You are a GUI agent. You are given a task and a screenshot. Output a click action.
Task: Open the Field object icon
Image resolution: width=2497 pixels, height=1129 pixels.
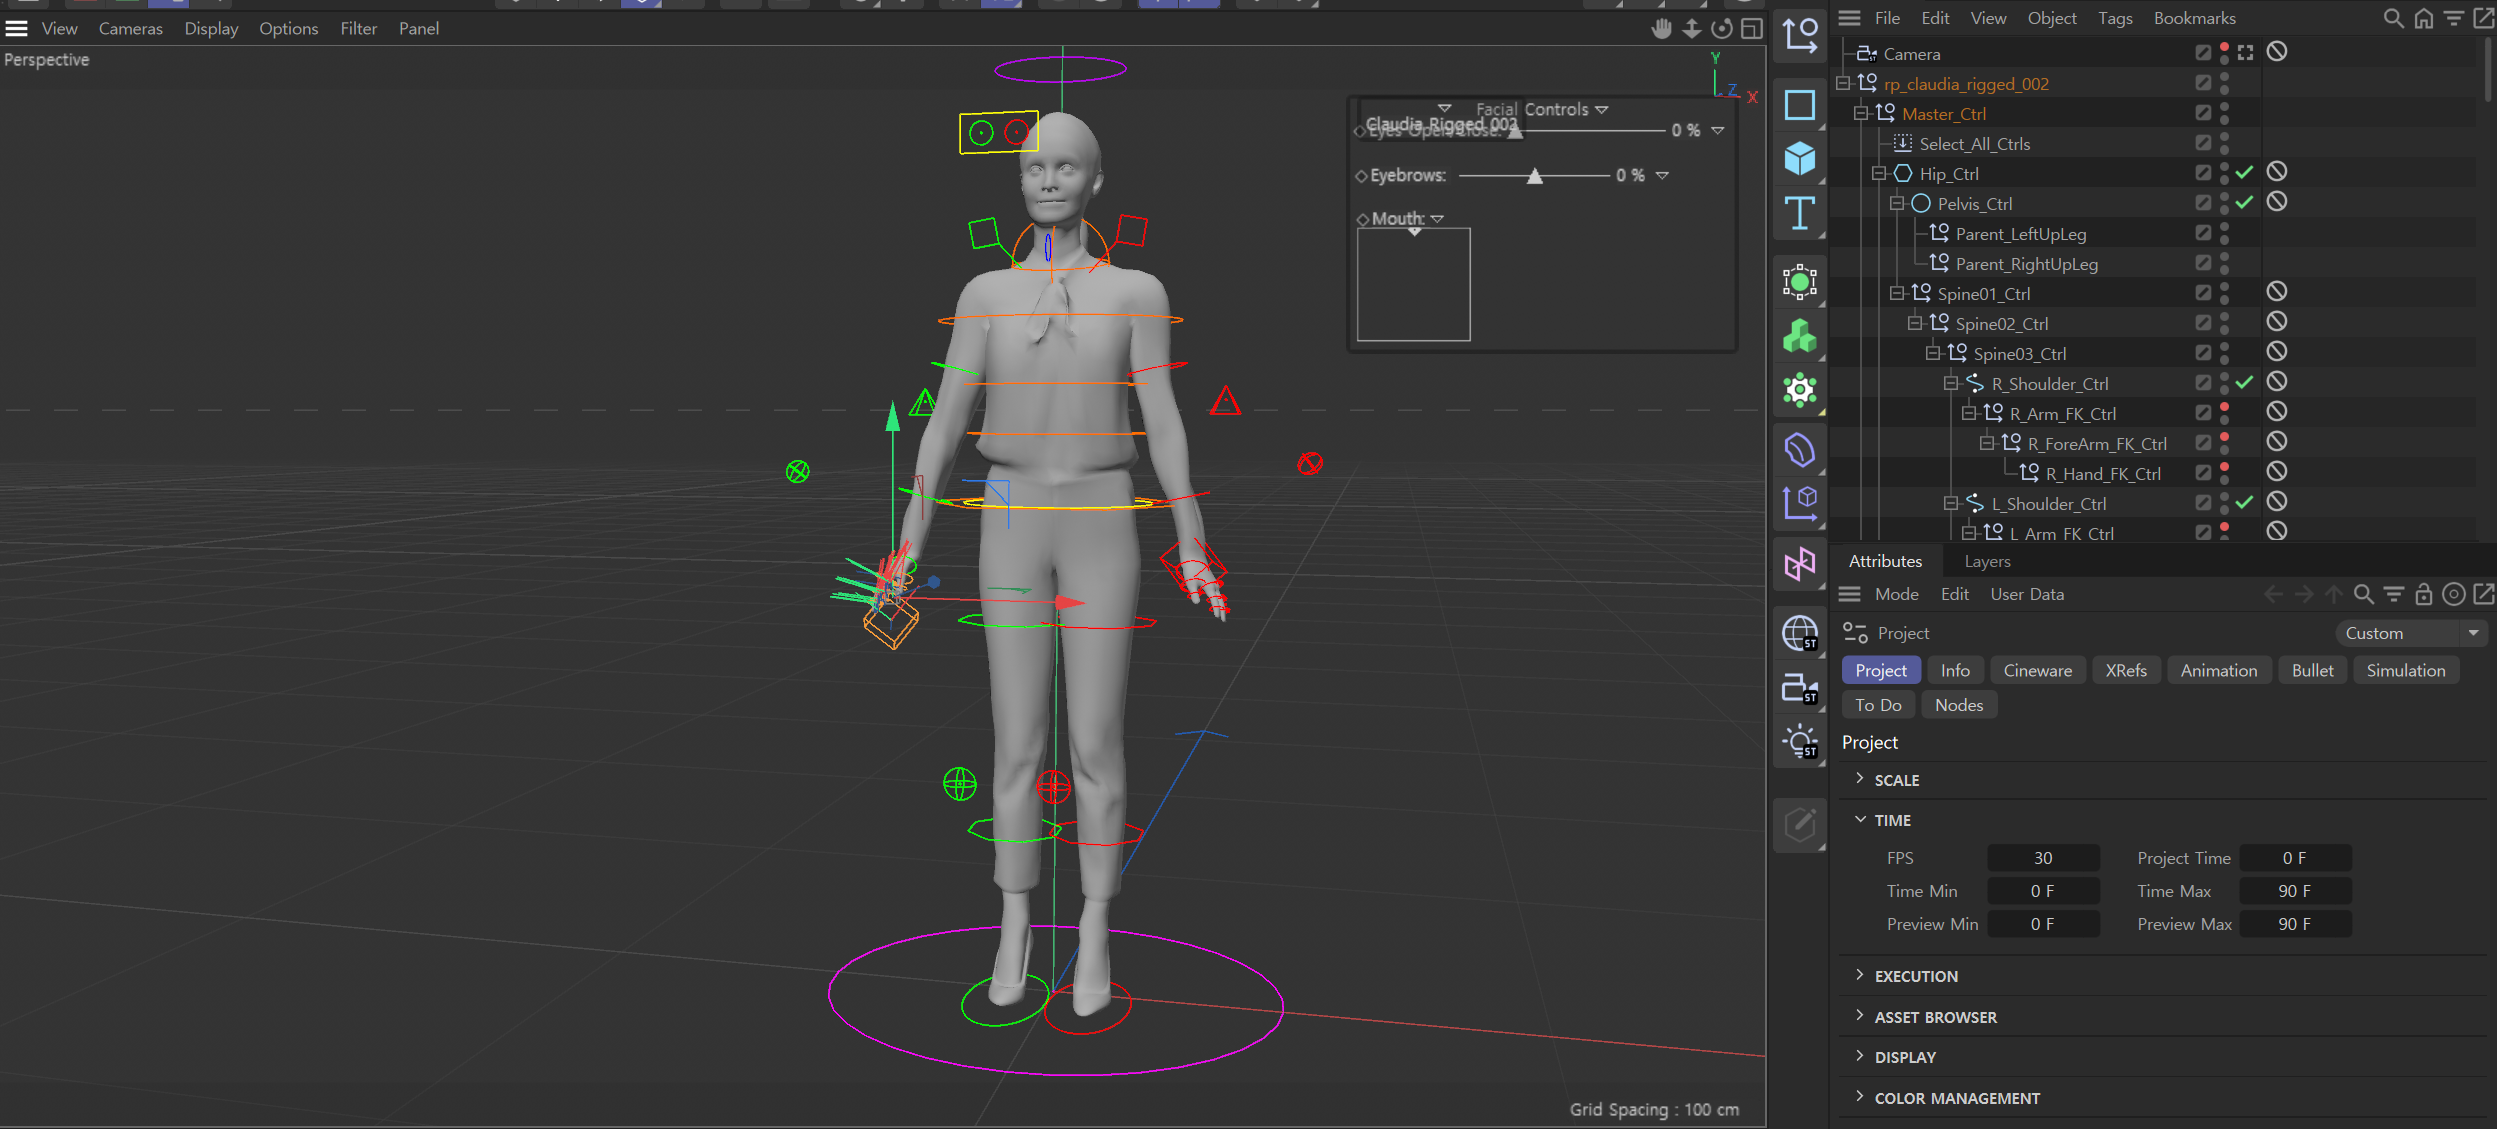pyautogui.click(x=1800, y=503)
